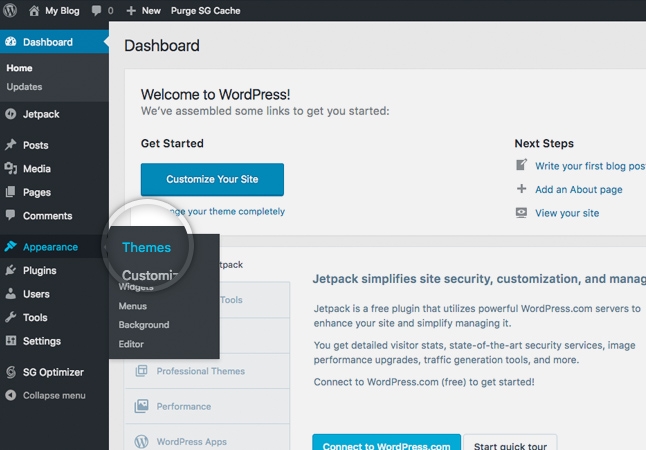
Task: Open the Jetpack sidebar icon
Action: [x=11, y=114]
